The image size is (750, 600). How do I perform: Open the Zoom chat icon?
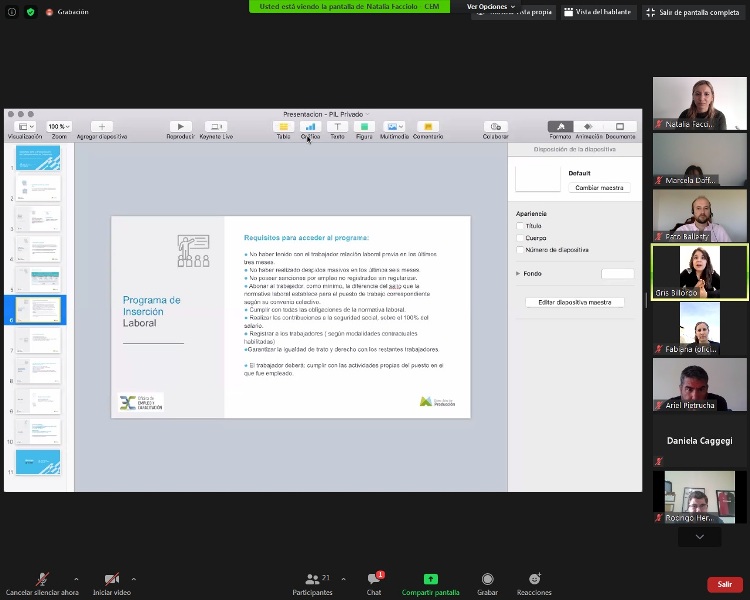pos(374,580)
